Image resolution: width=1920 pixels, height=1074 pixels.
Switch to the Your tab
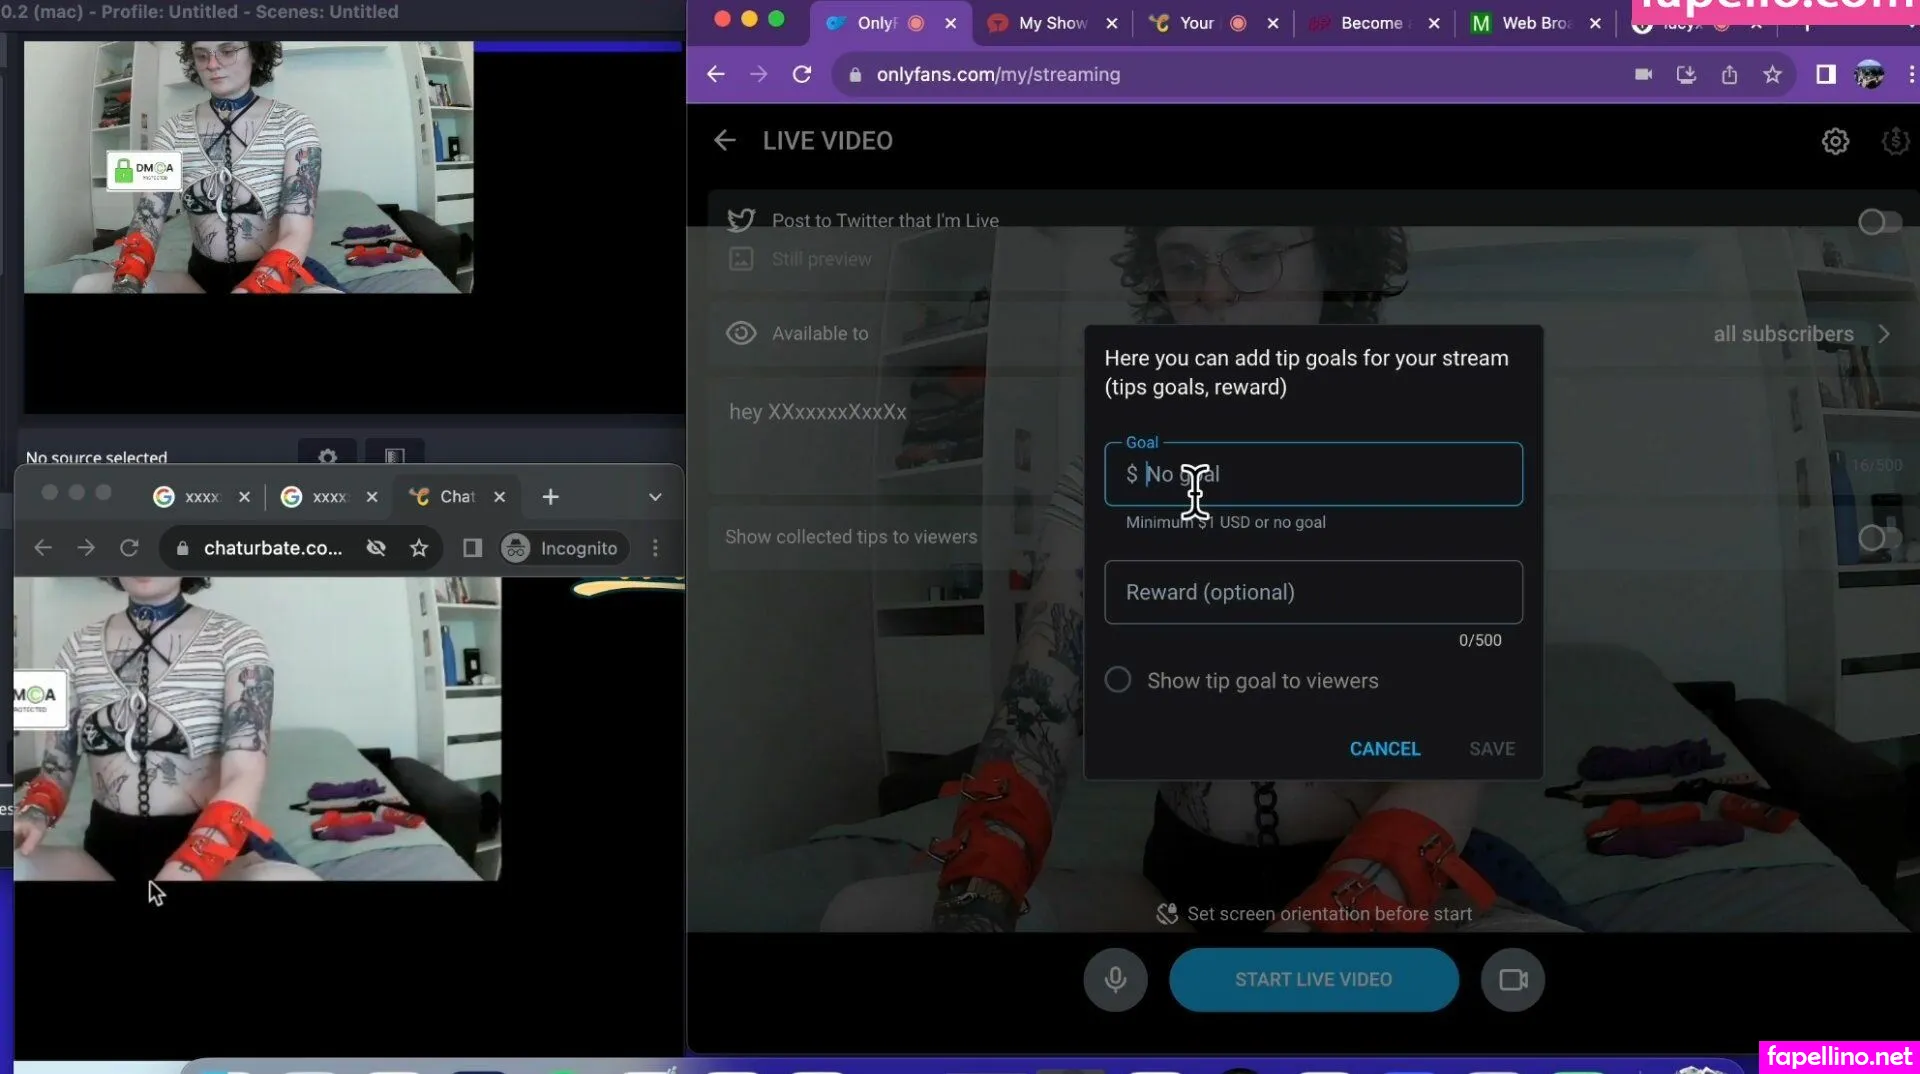[x=1197, y=23]
